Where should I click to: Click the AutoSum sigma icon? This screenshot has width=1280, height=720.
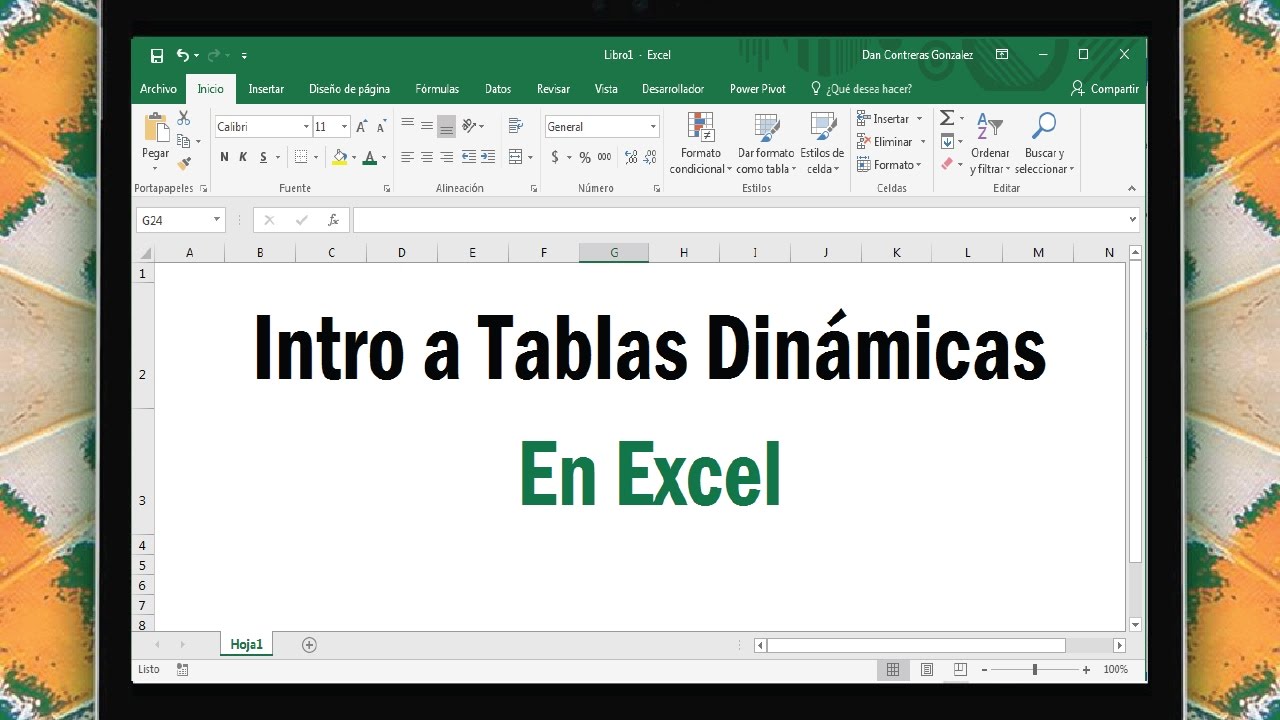(947, 118)
